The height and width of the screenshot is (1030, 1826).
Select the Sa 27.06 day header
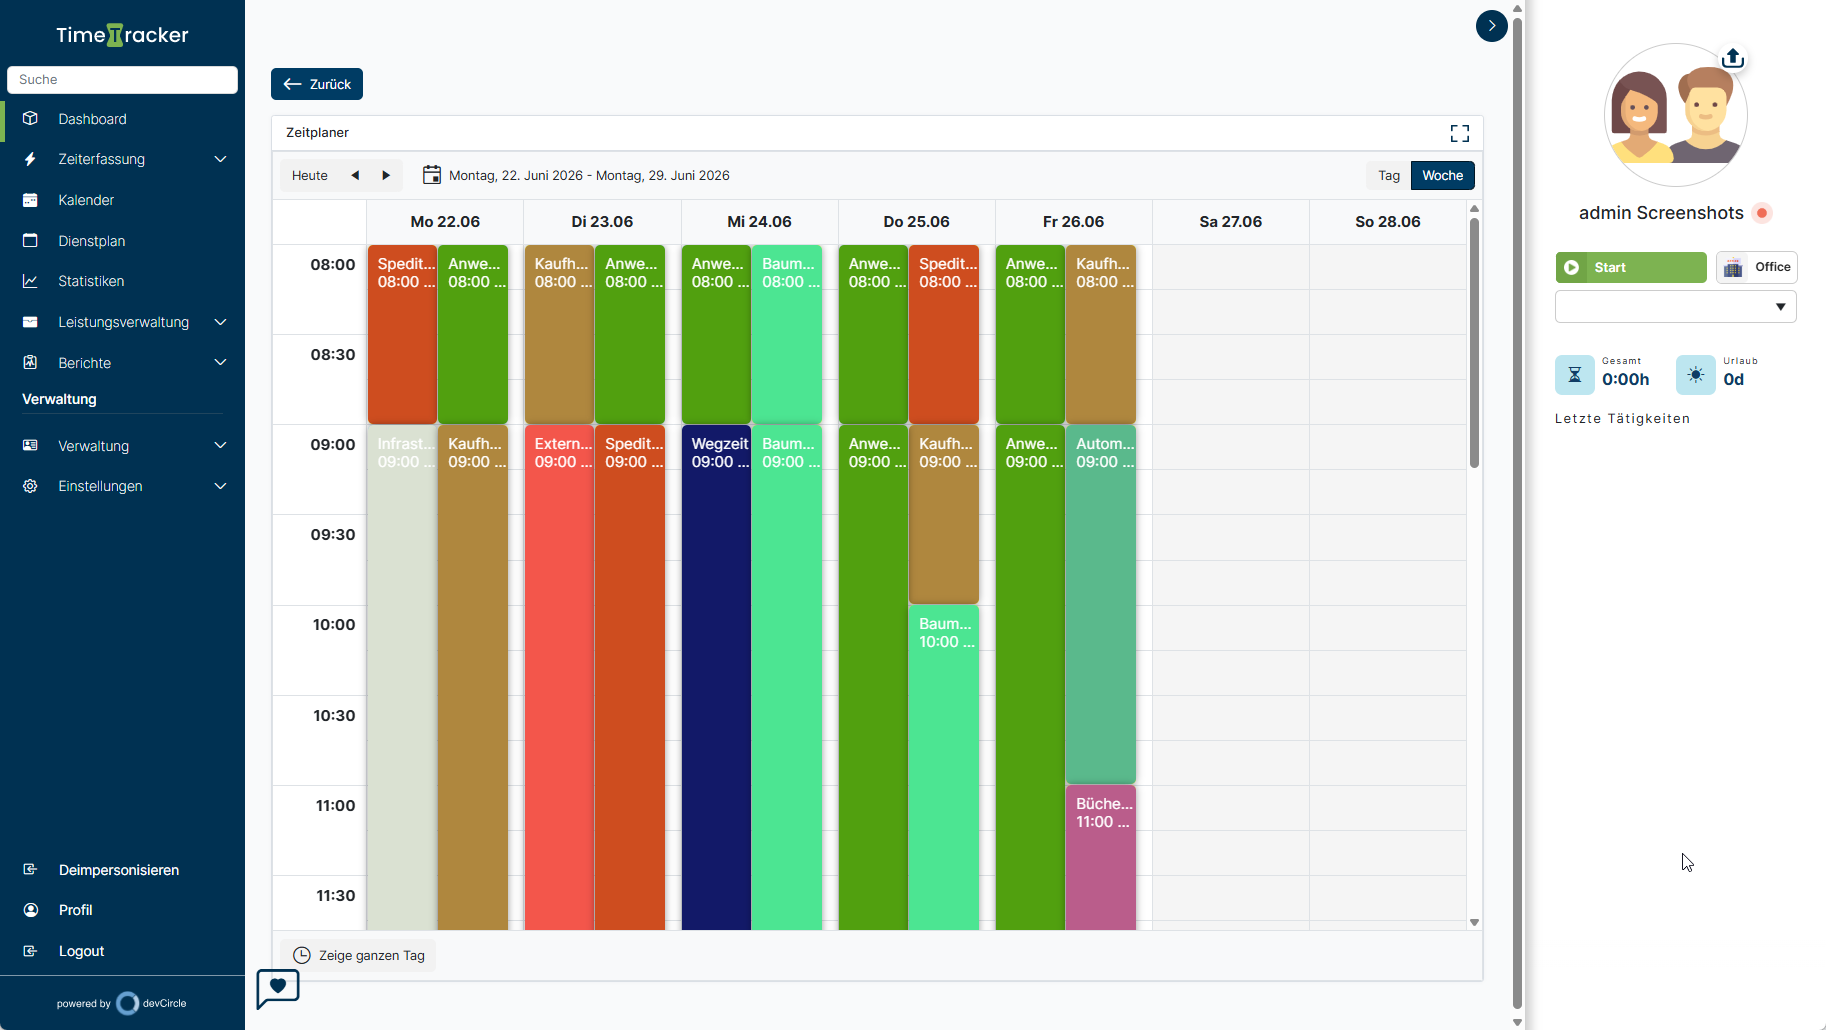[1231, 222]
